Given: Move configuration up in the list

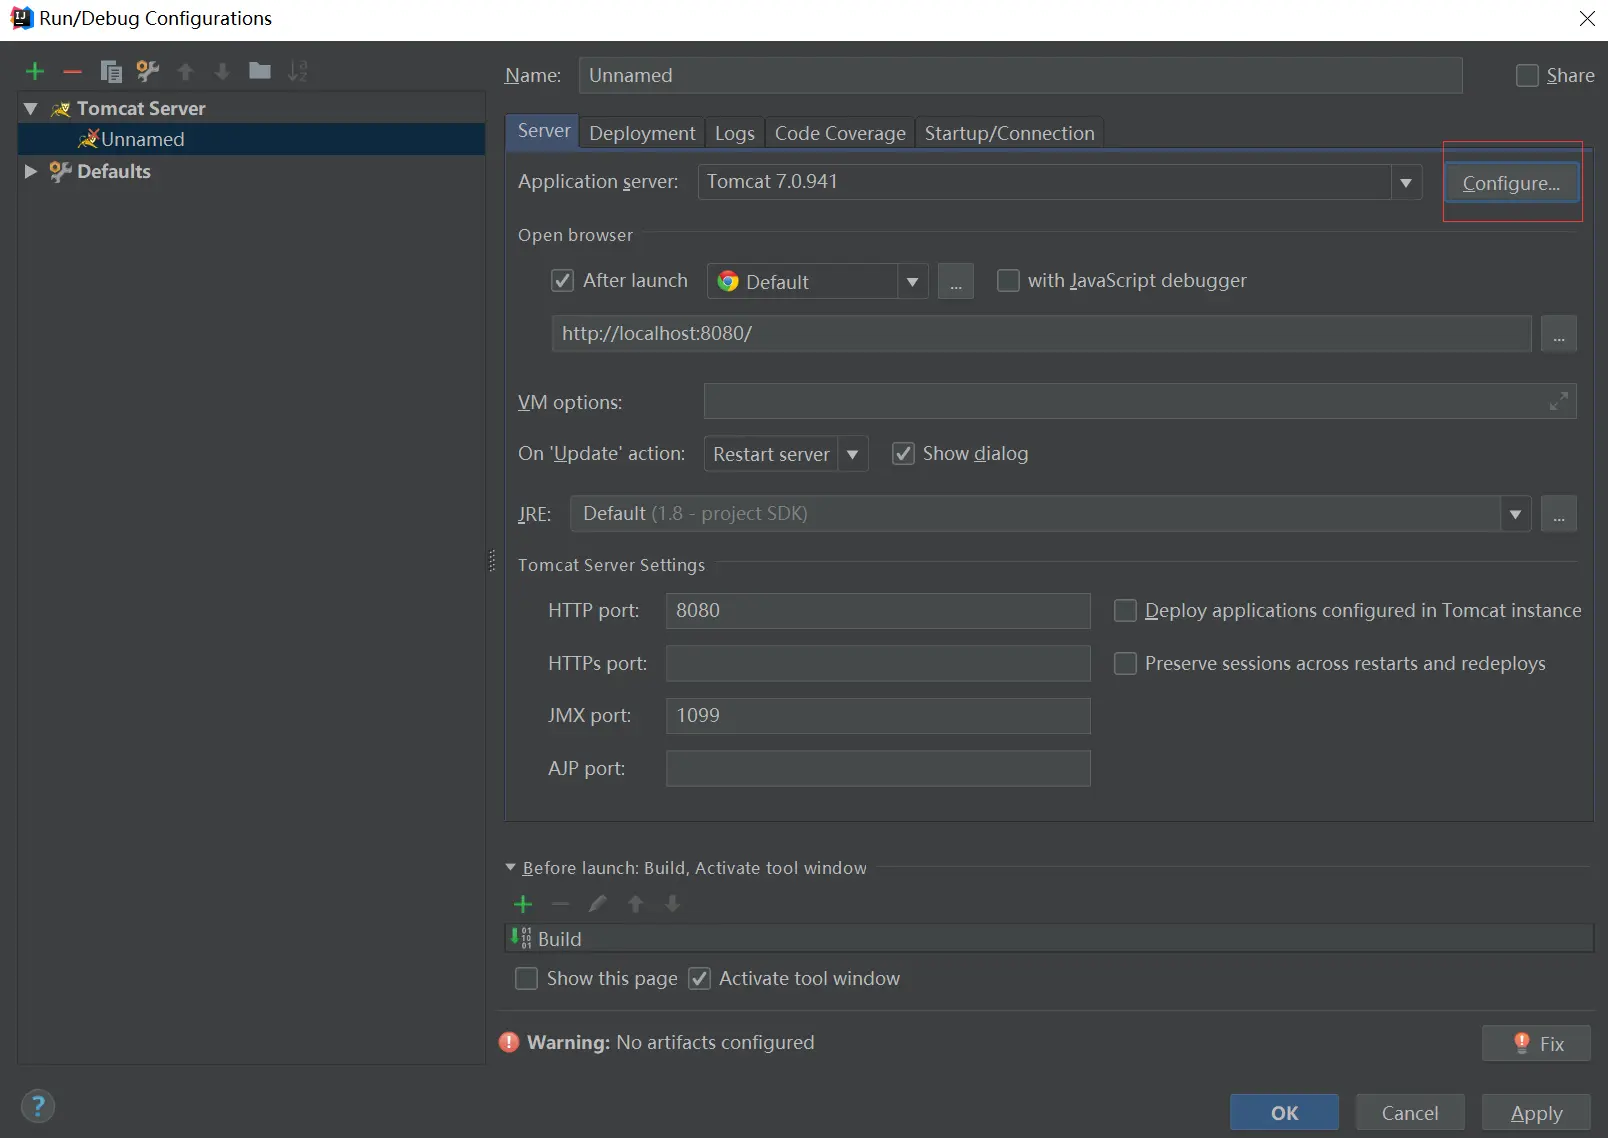Looking at the screenshot, I should [185, 71].
